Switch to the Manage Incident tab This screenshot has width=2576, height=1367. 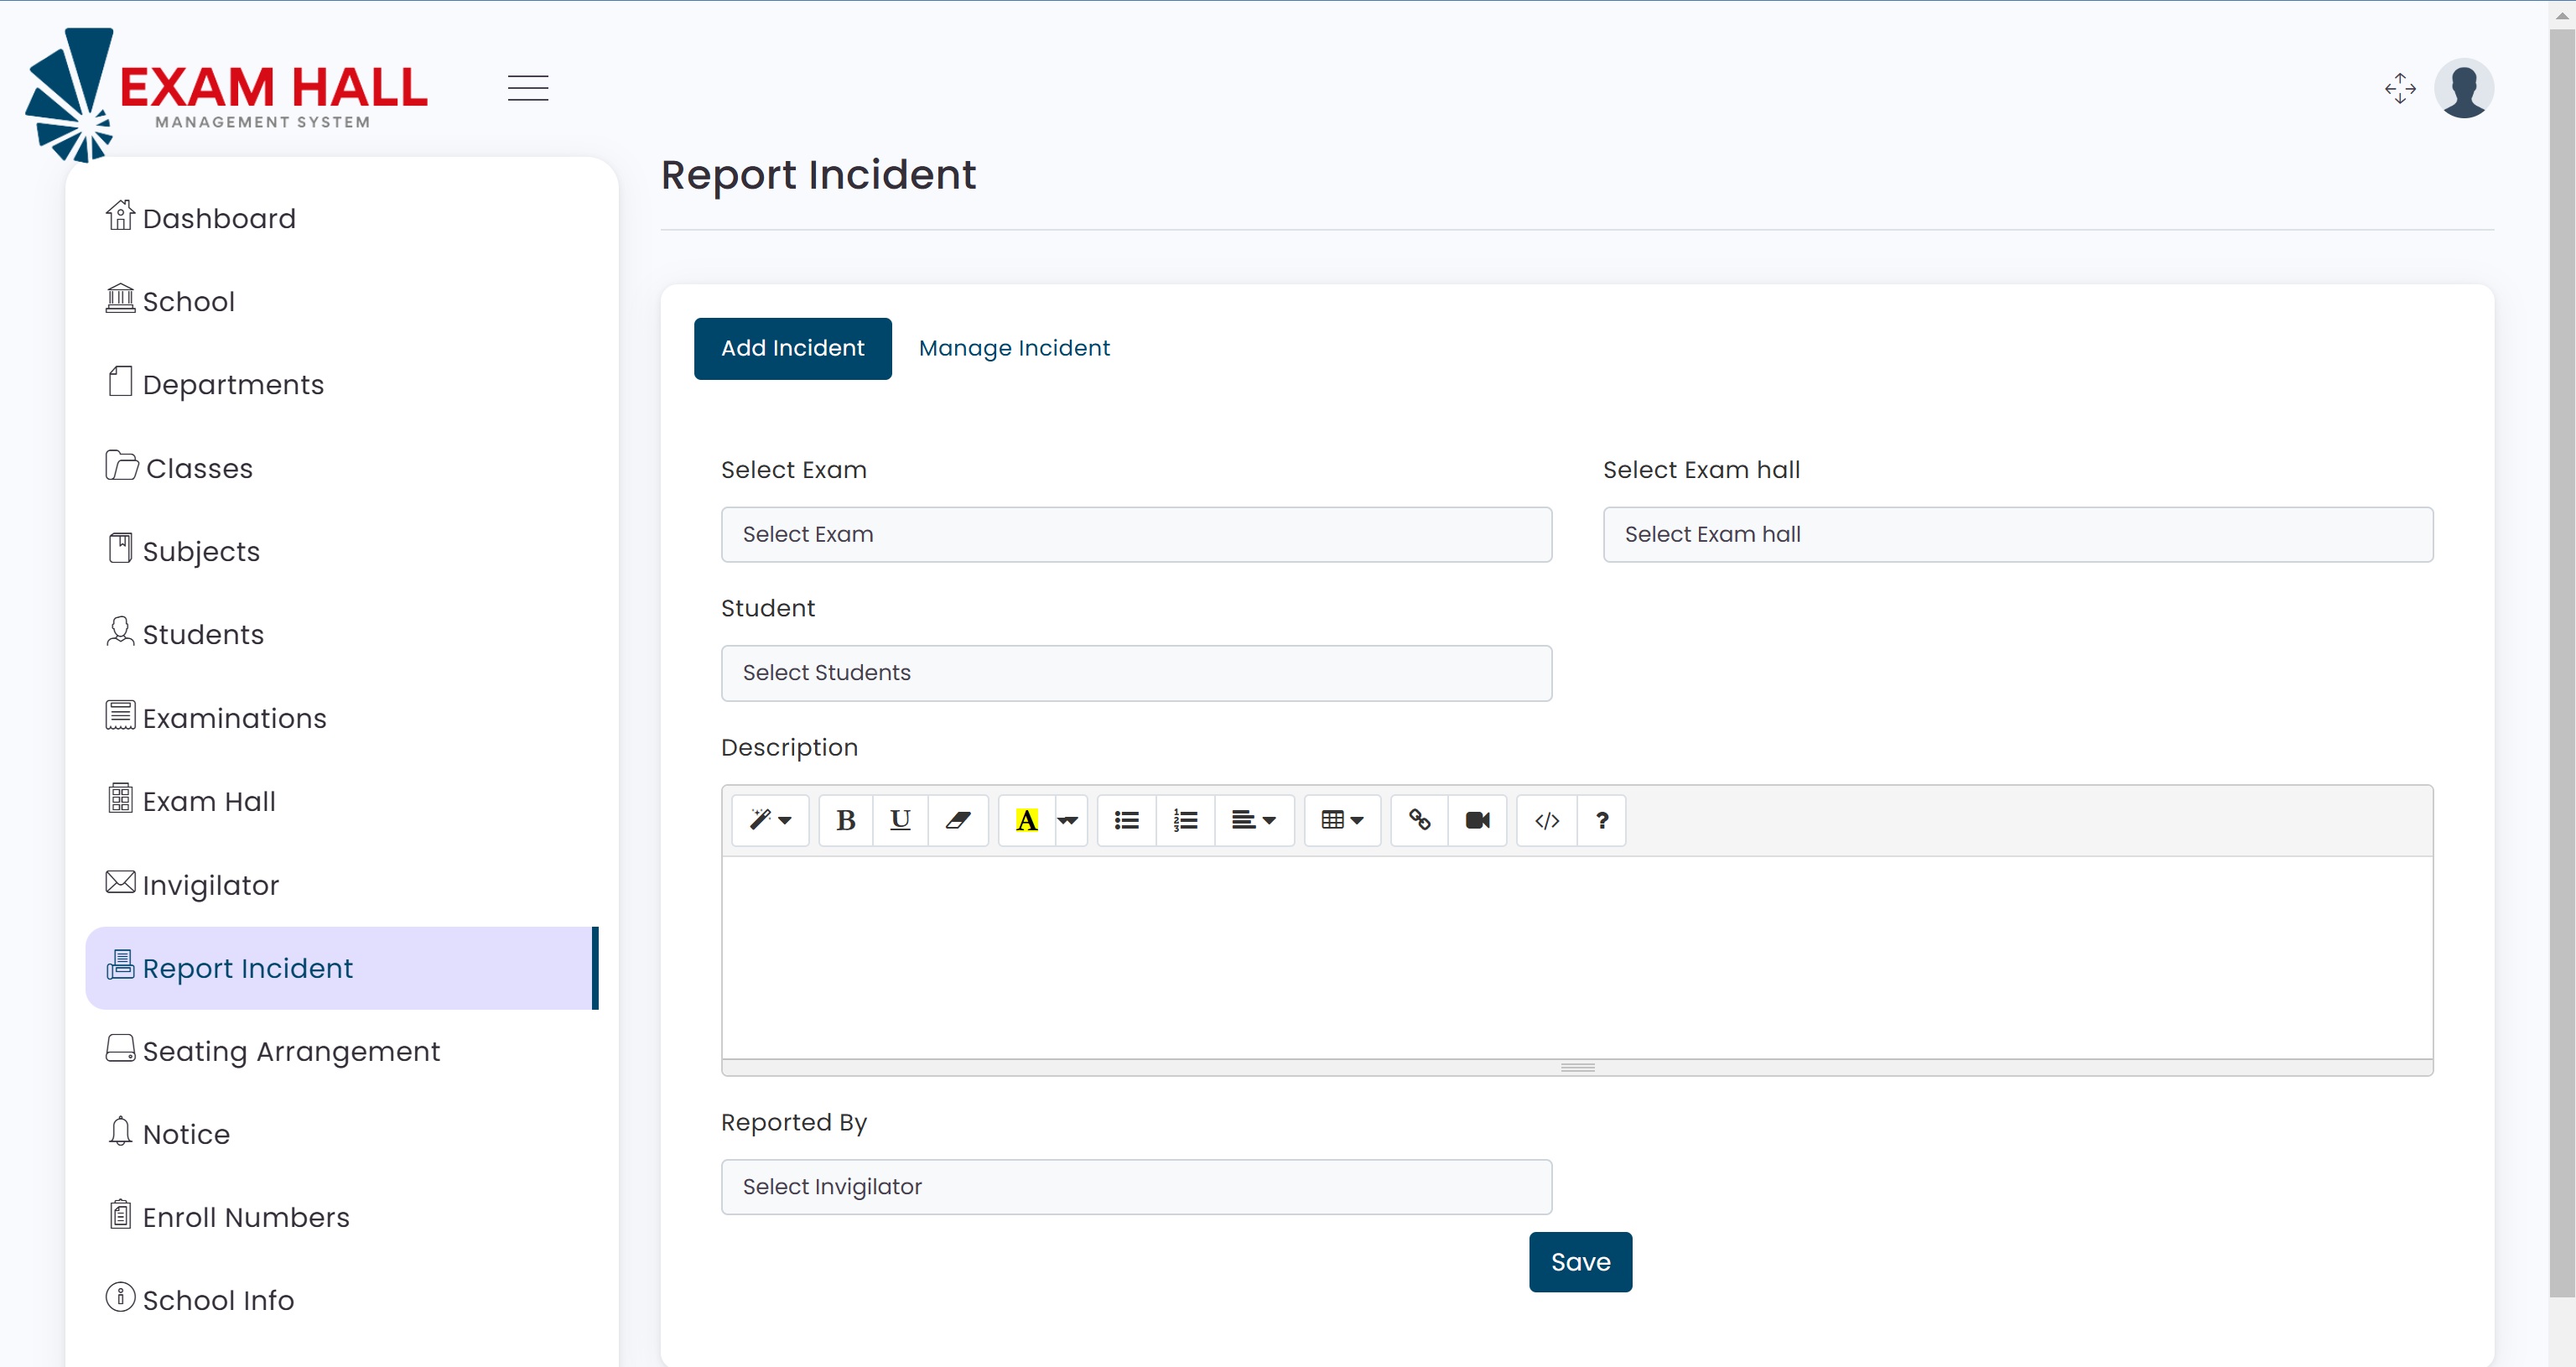pyautogui.click(x=1014, y=348)
